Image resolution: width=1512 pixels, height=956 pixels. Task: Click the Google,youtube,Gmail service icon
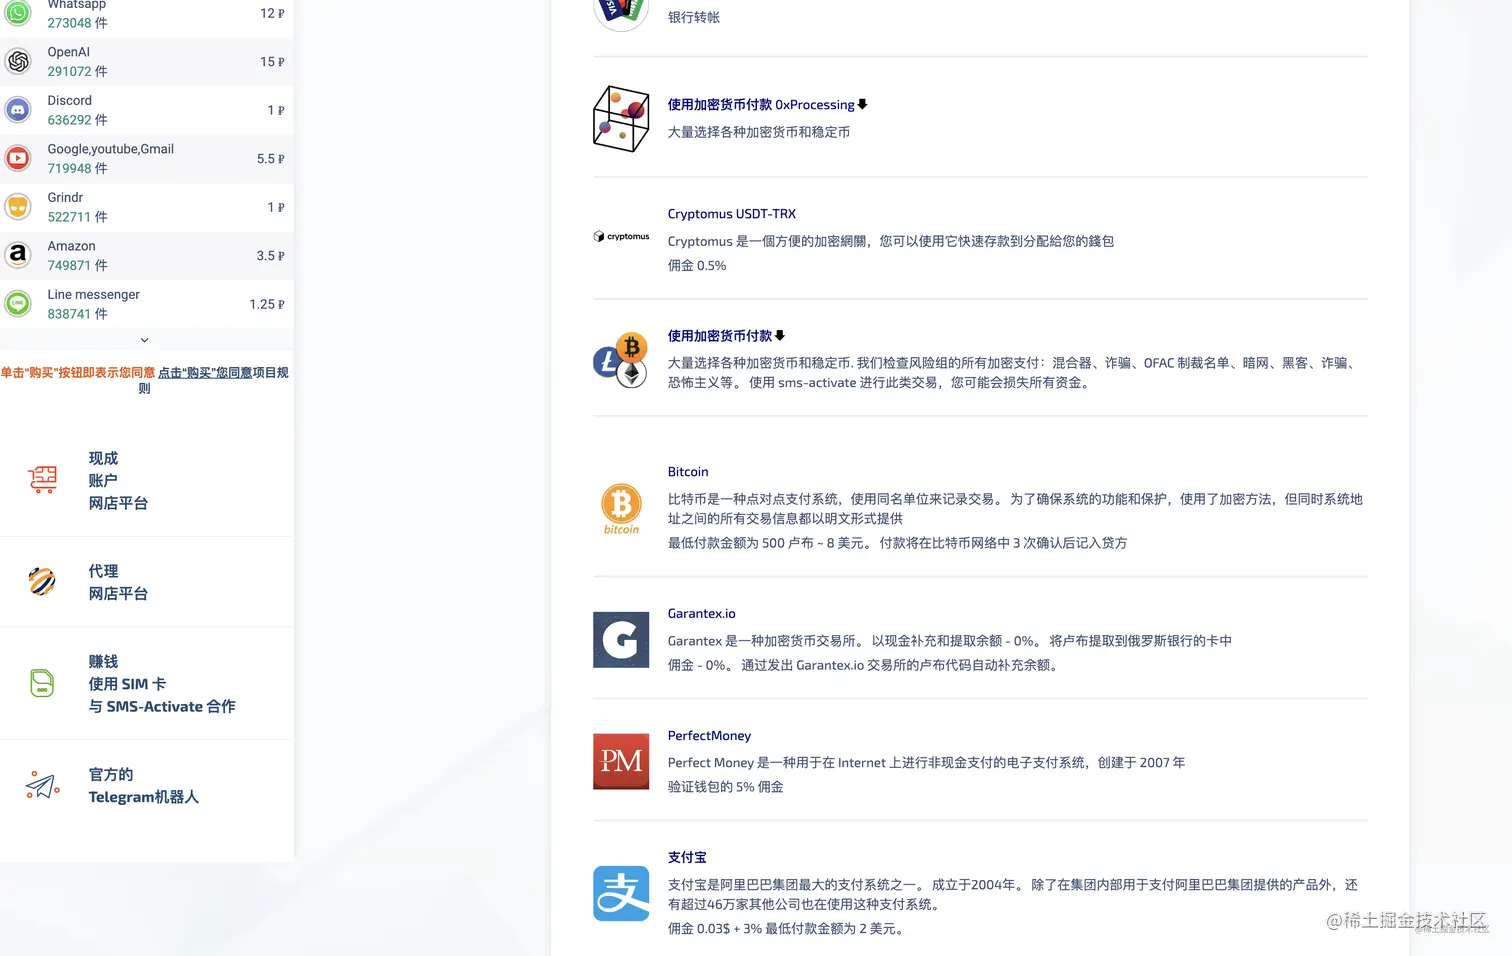(x=18, y=159)
